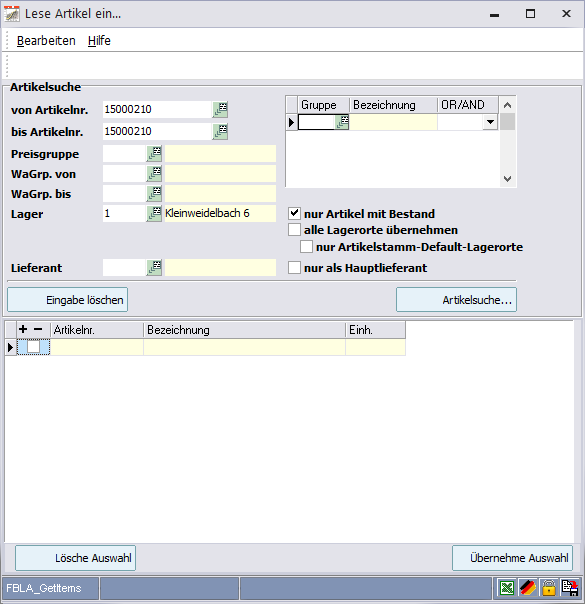This screenshot has height=604, width=585.
Task: Click scroll down arrow in Gruppe grid
Action: [508, 179]
